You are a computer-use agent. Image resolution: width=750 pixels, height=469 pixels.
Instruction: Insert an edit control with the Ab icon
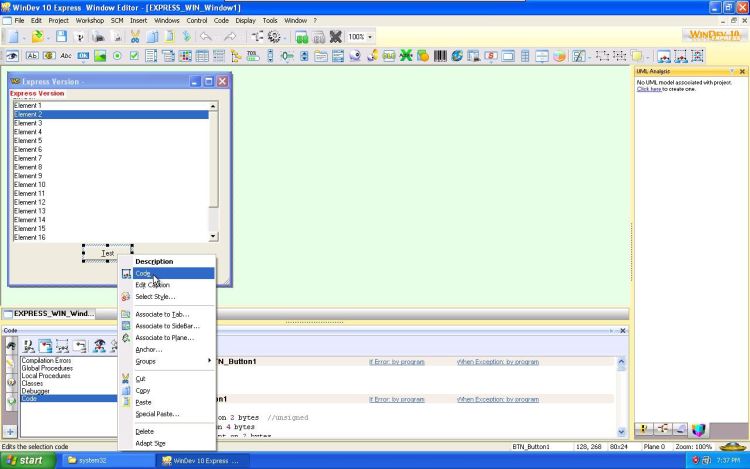pyautogui.click(x=32, y=56)
